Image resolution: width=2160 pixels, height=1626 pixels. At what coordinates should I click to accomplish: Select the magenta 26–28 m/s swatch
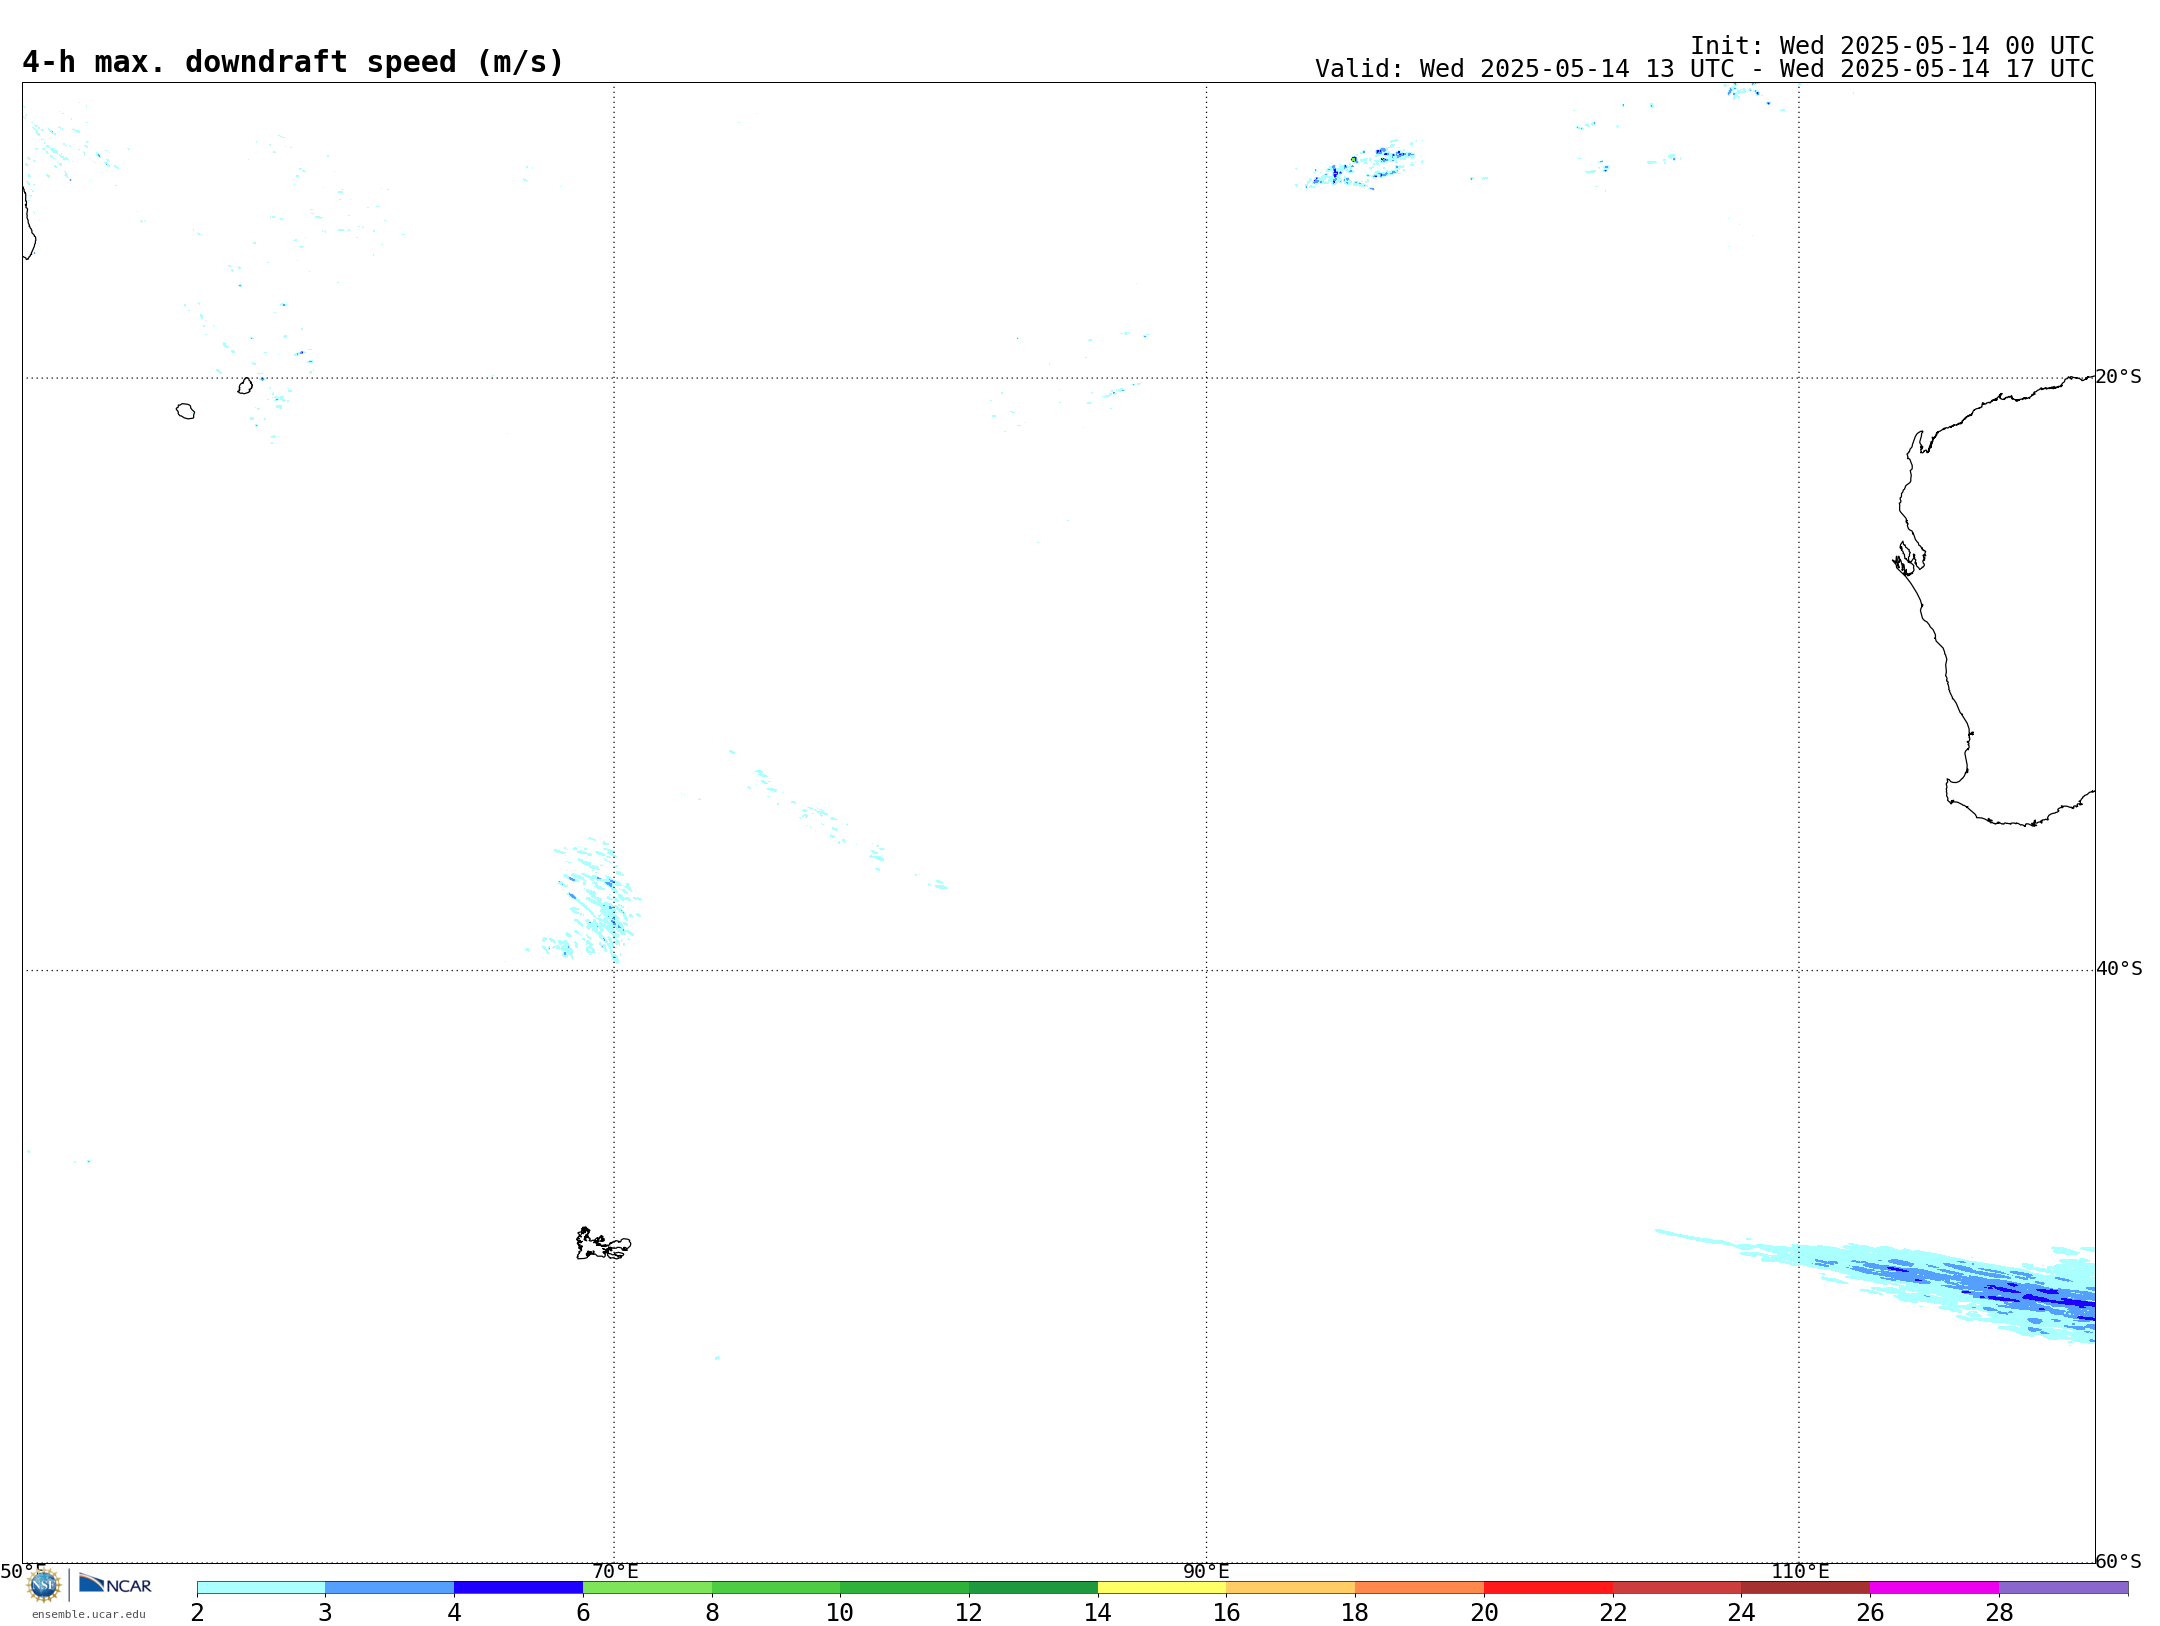pyautogui.click(x=1934, y=1588)
